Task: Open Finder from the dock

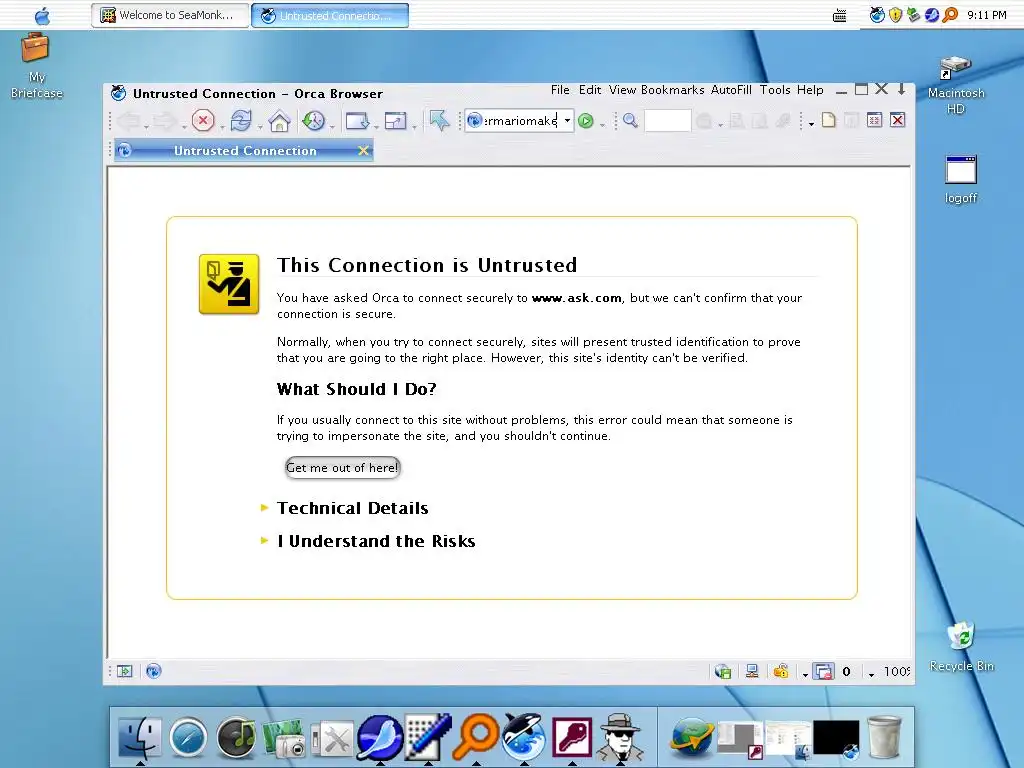Action: click(140, 738)
